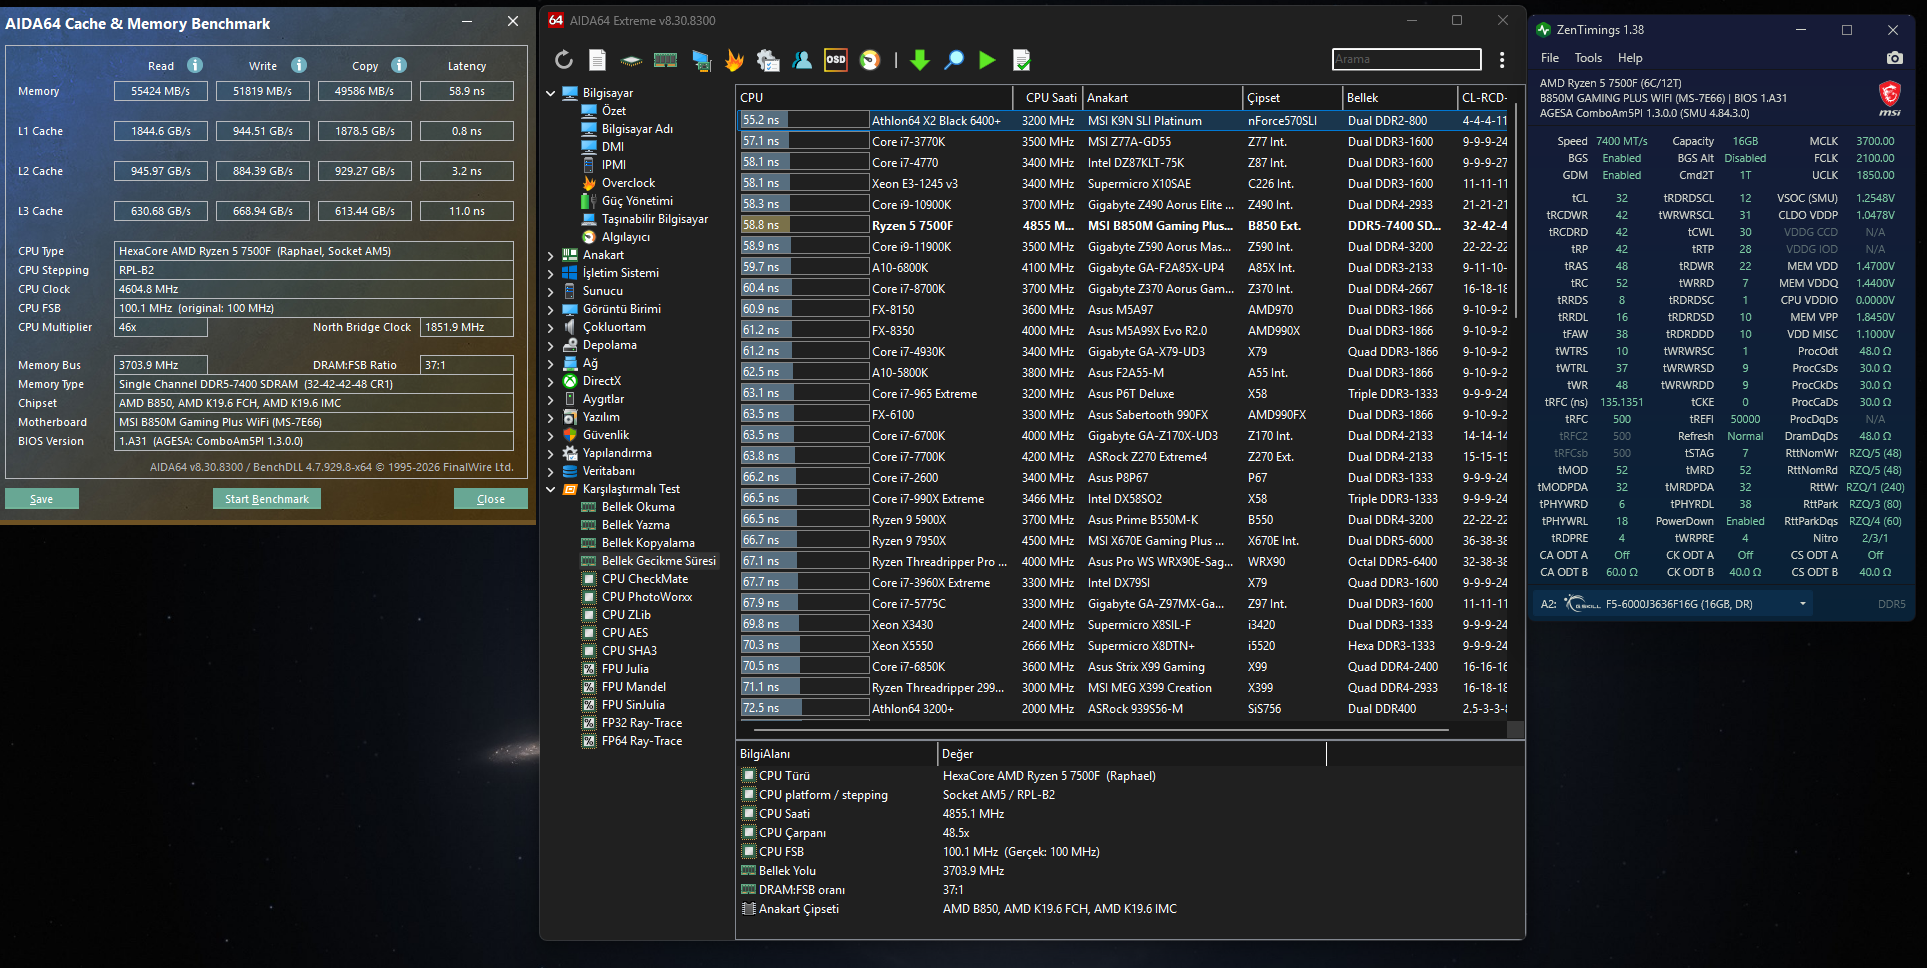Image resolution: width=1927 pixels, height=968 pixels.
Task: Click the green play start icon
Action: point(987,60)
